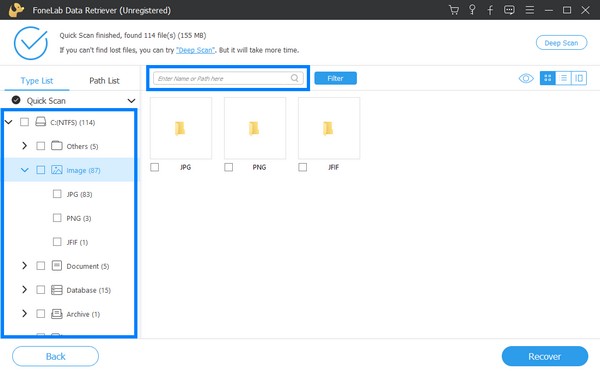Viewport: 600px width, 379px height.
Task: Focus the Enter Name or Path search field
Action: [x=228, y=78]
